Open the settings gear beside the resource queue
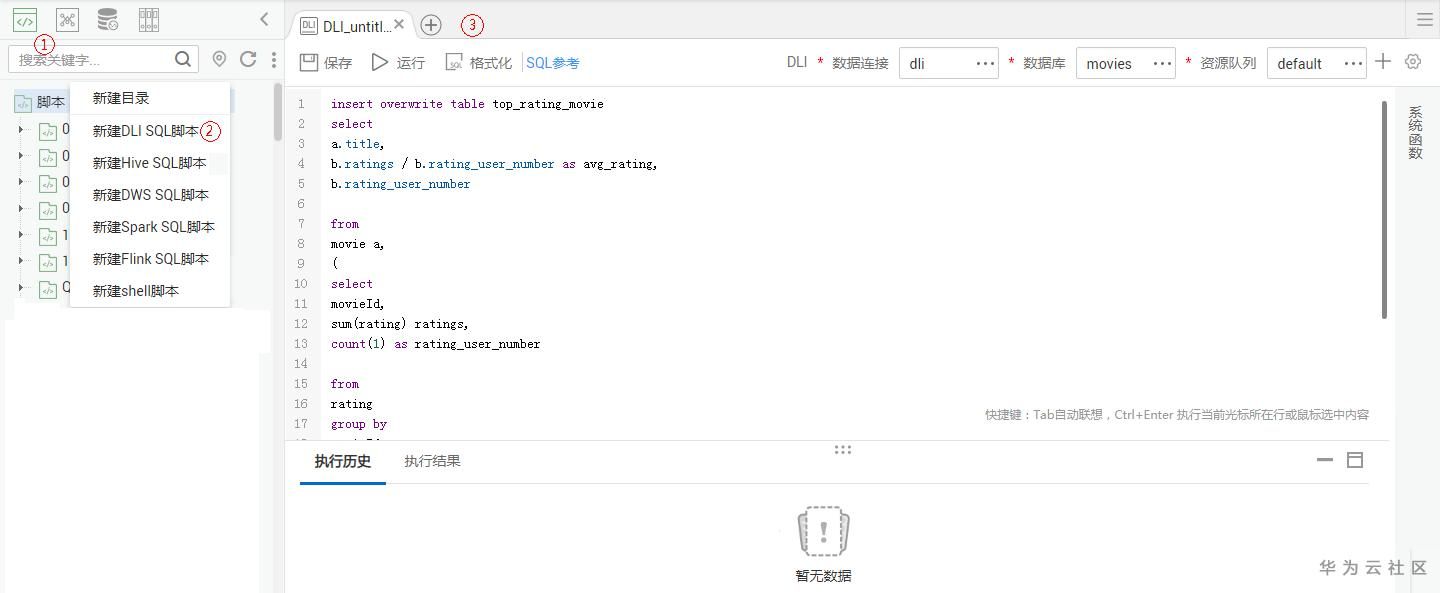This screenshot has width=1440, height=593. (x=1413, y=62)
